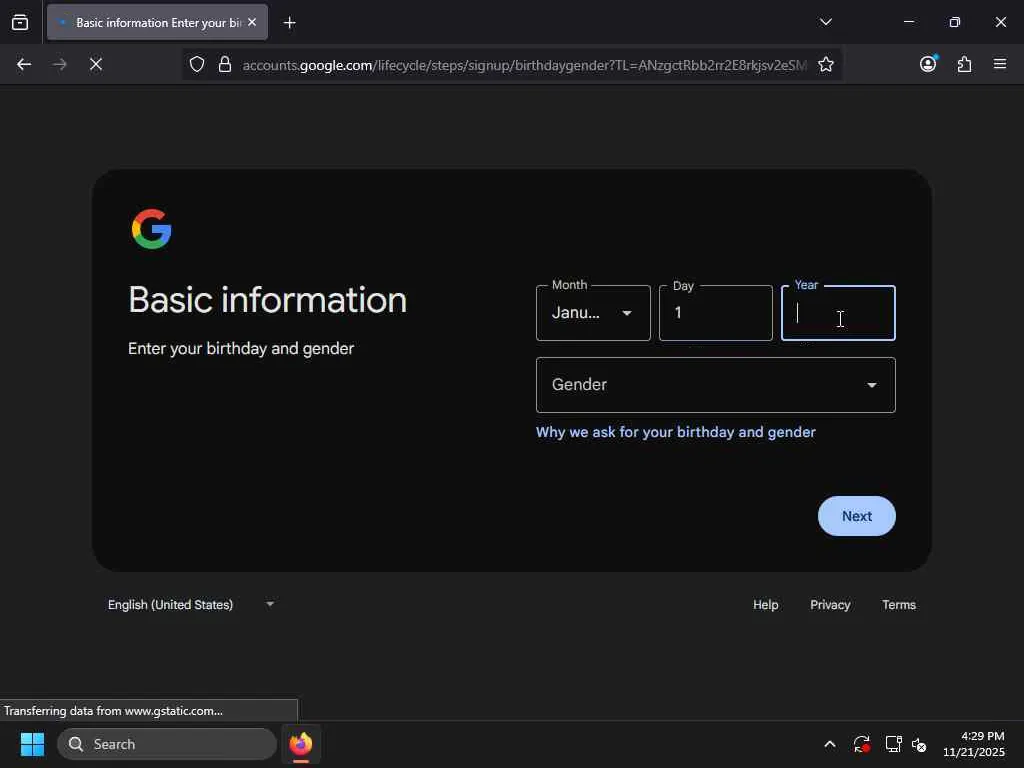
Task: Click the Firefox taskbar icon
Action: tap(300, 744)
